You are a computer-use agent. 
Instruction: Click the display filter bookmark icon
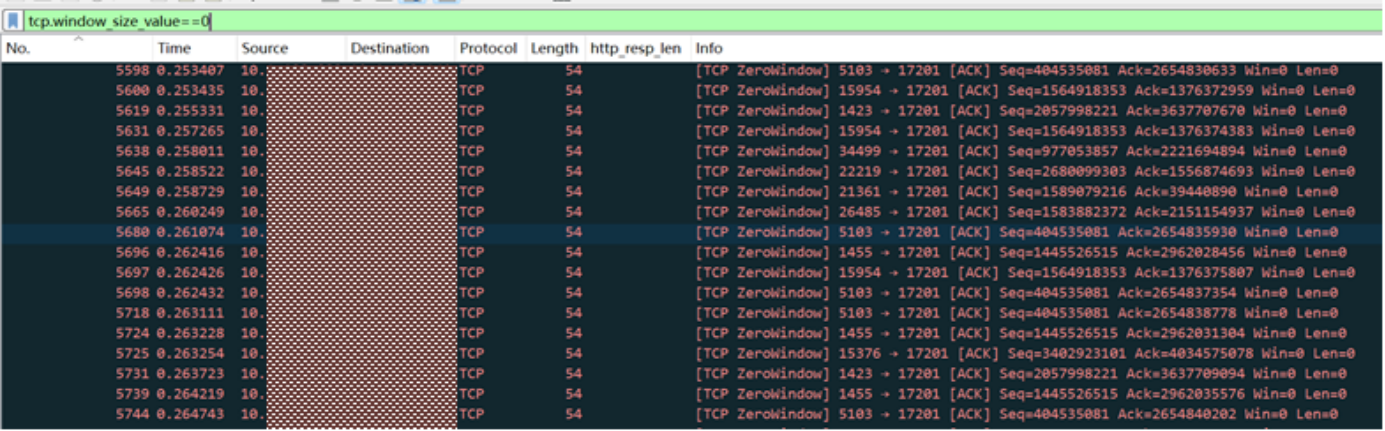tap(14, 20)
